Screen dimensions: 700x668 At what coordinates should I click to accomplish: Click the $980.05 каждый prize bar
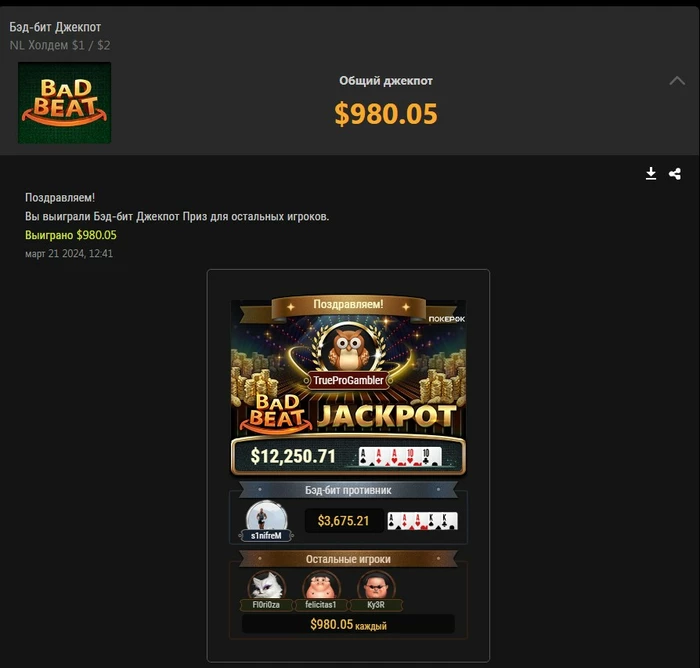coord(348,624)
